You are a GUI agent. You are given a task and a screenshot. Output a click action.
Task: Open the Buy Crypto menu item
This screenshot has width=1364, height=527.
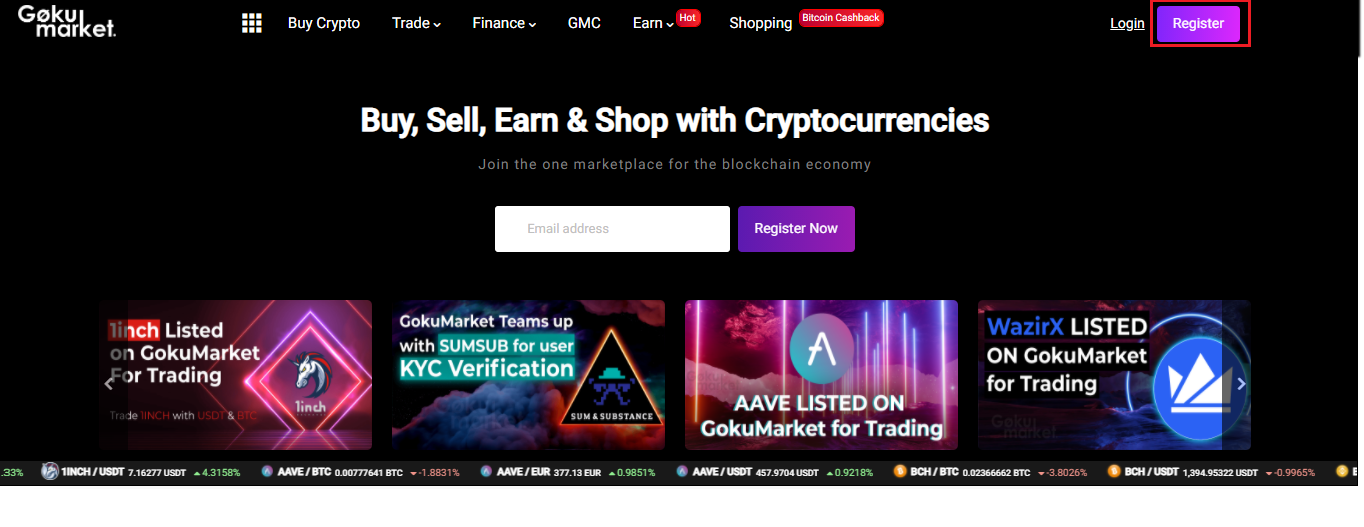[x=324, y=23]
